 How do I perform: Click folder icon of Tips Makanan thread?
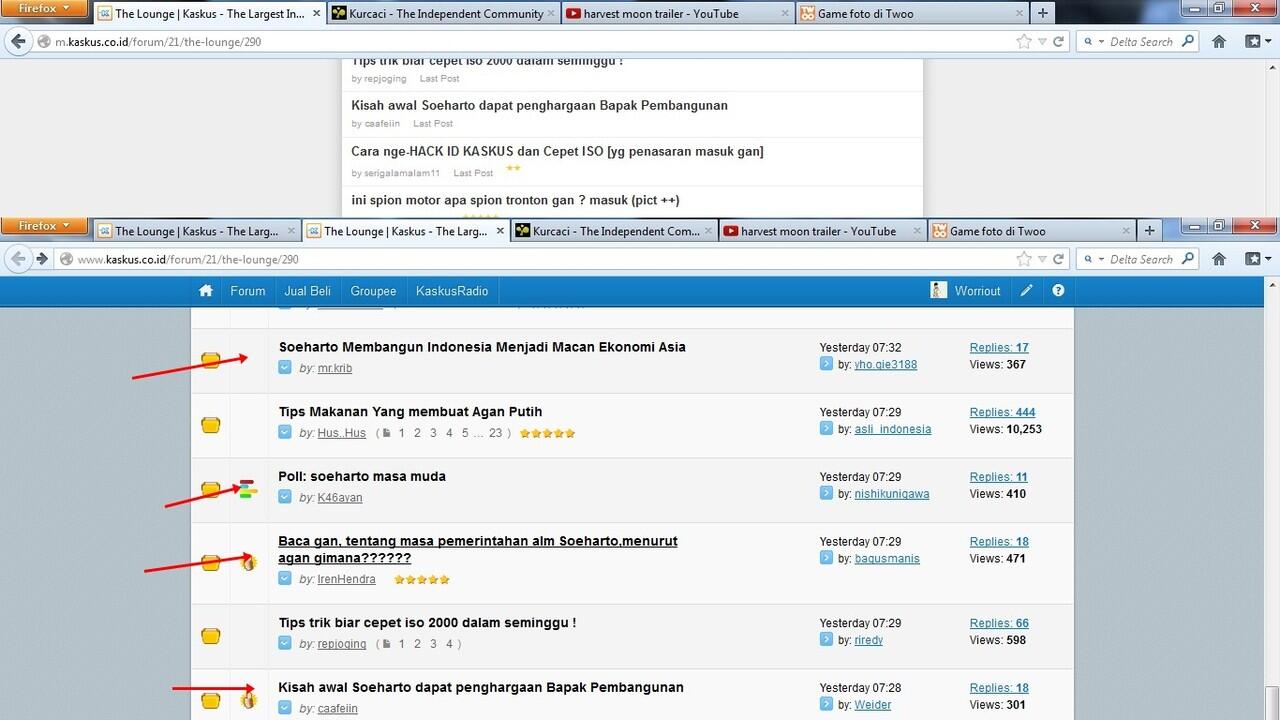(x=210, y=425)
